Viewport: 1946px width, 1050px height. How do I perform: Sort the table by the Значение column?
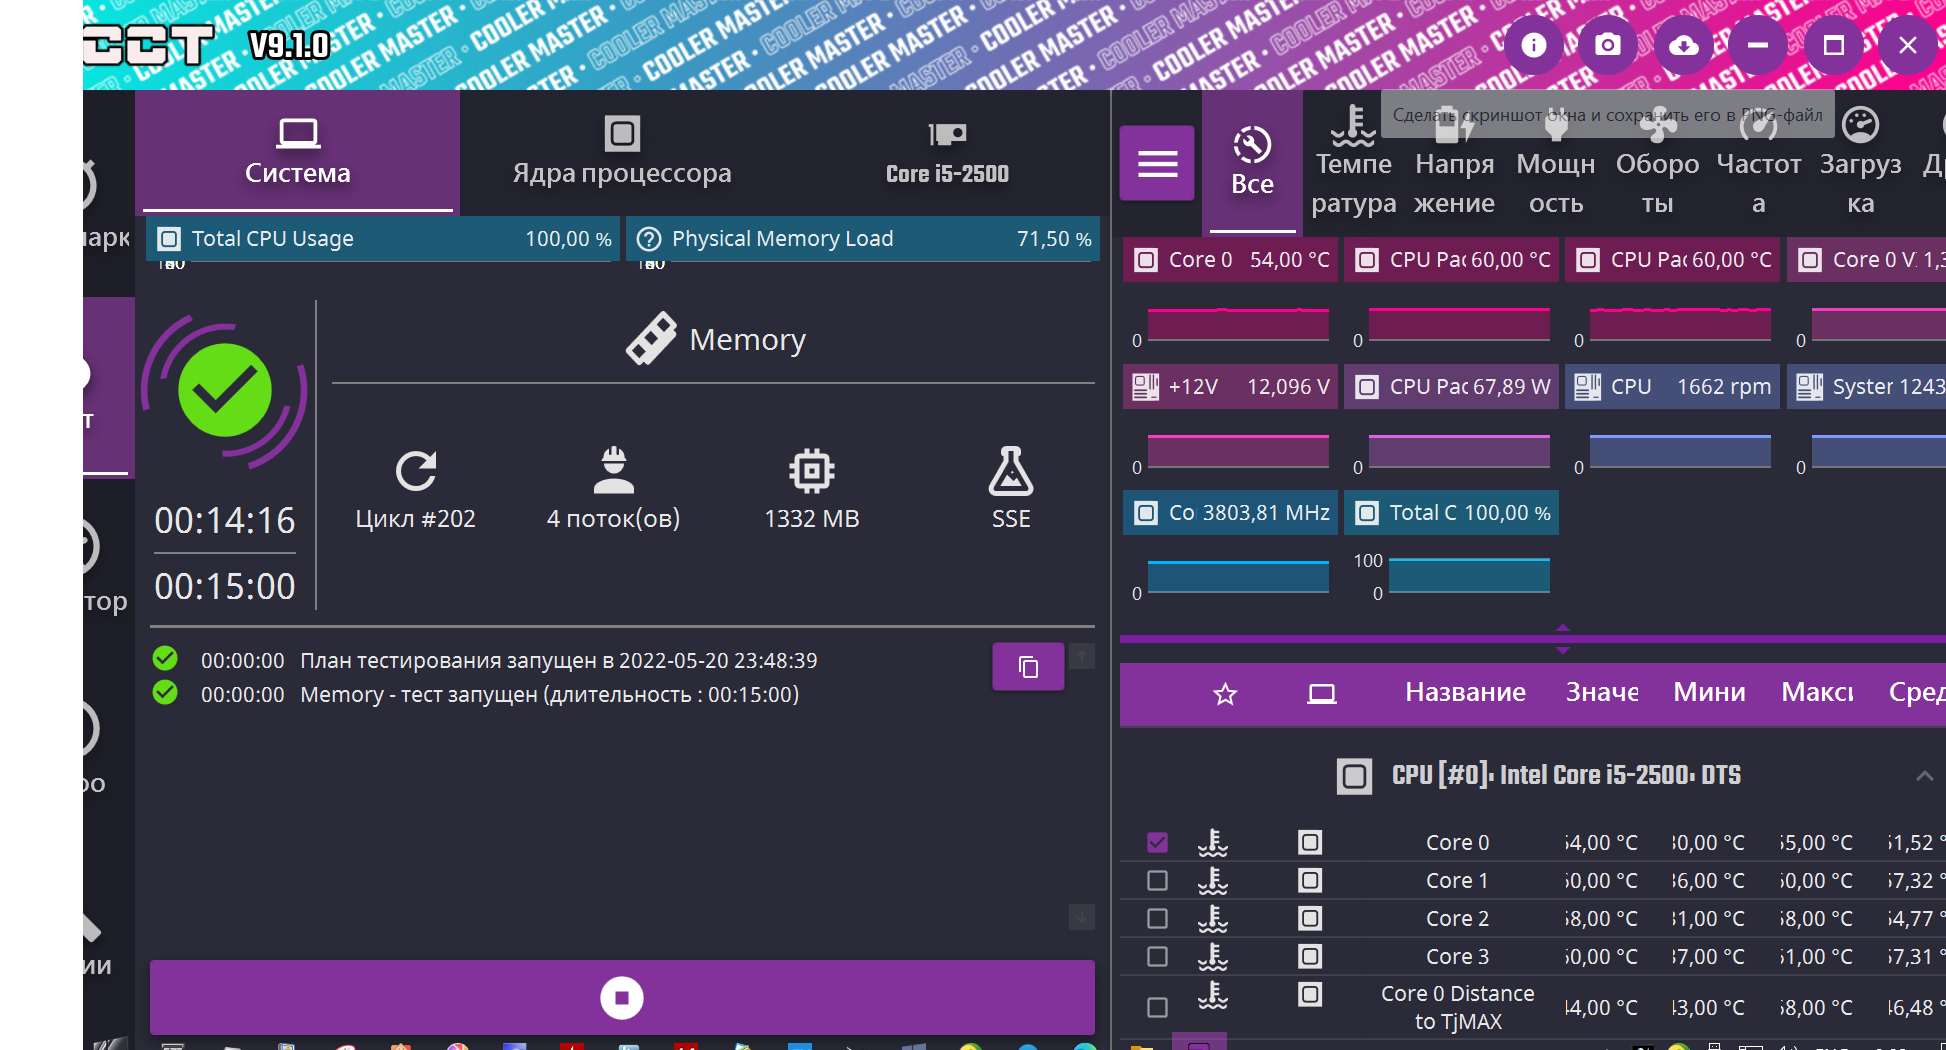tap(1602, 693)
